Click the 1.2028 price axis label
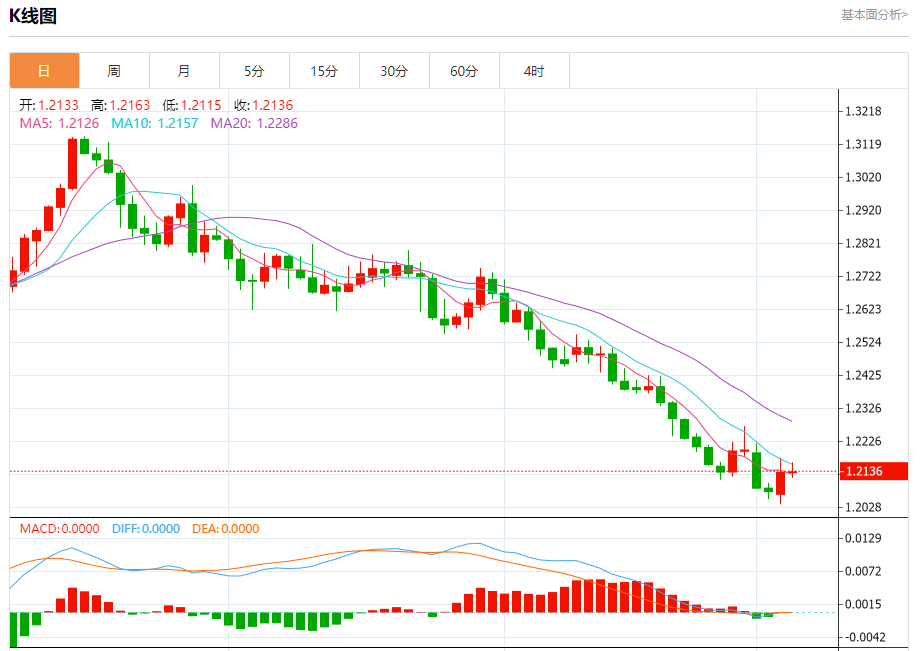This screenshot has height=651, width=920. [x=862, y=507]
